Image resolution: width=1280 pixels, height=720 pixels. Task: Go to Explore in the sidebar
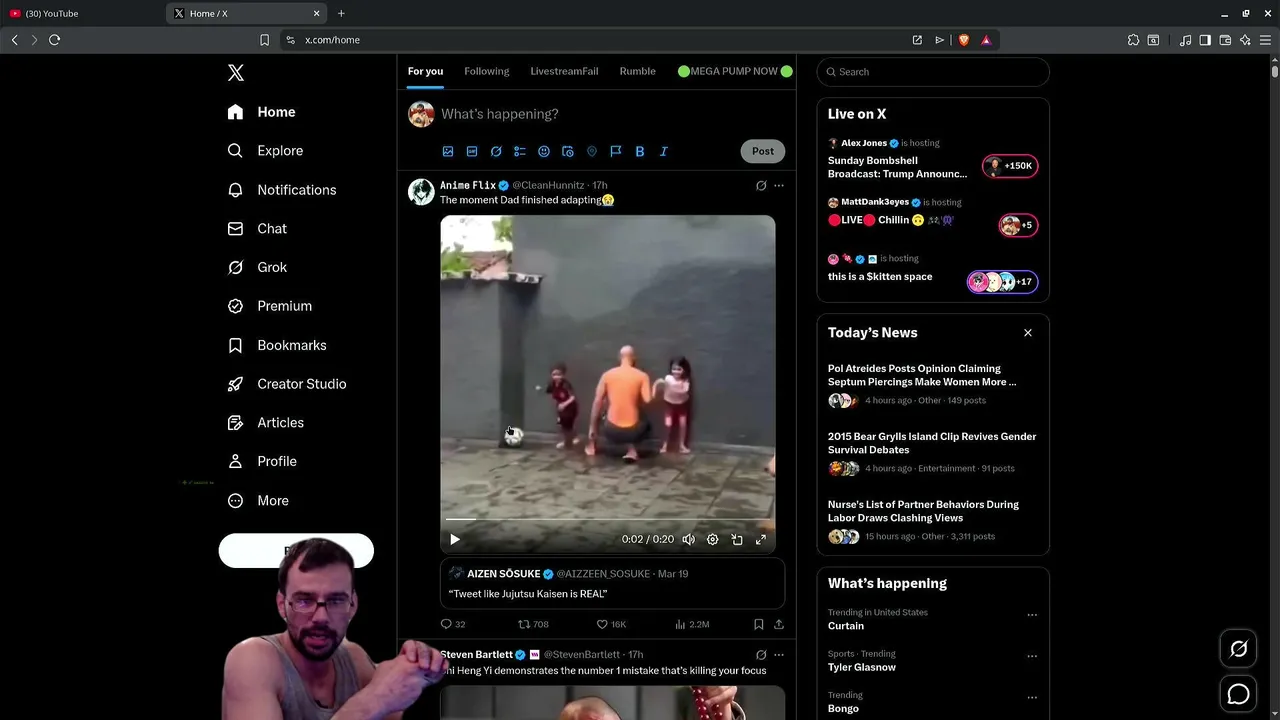click(x=265, y=151)
